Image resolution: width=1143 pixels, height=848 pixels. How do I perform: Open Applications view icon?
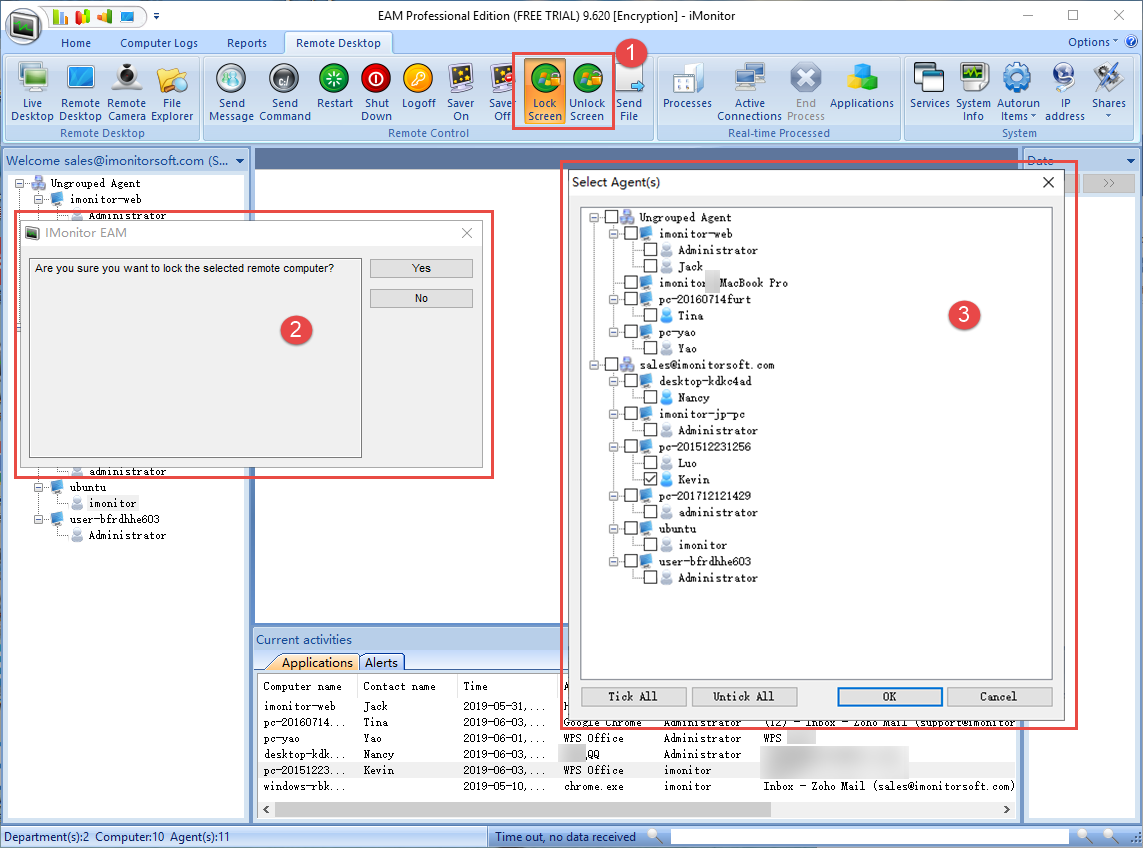click(862, 86)
